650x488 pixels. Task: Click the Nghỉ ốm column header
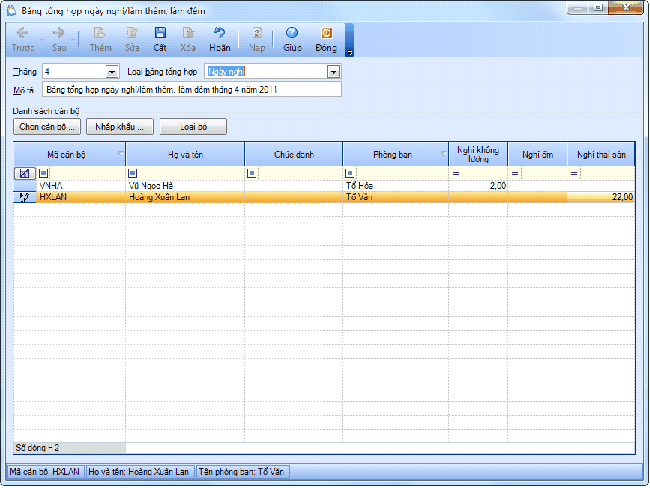click(x=537, y=155)
